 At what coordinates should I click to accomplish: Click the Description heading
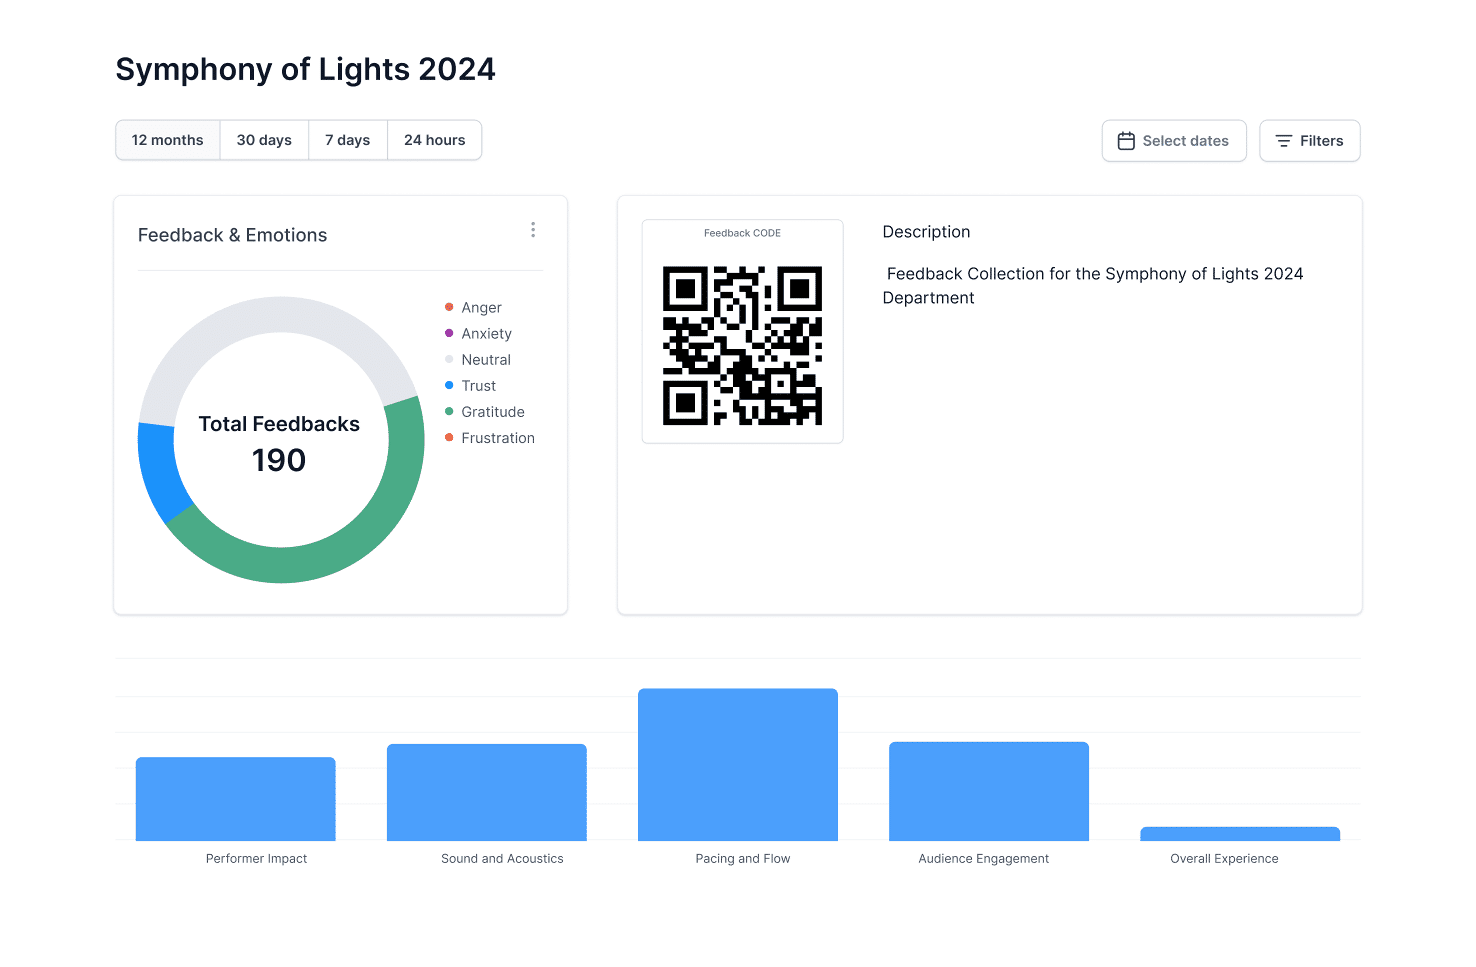point(926,232)
